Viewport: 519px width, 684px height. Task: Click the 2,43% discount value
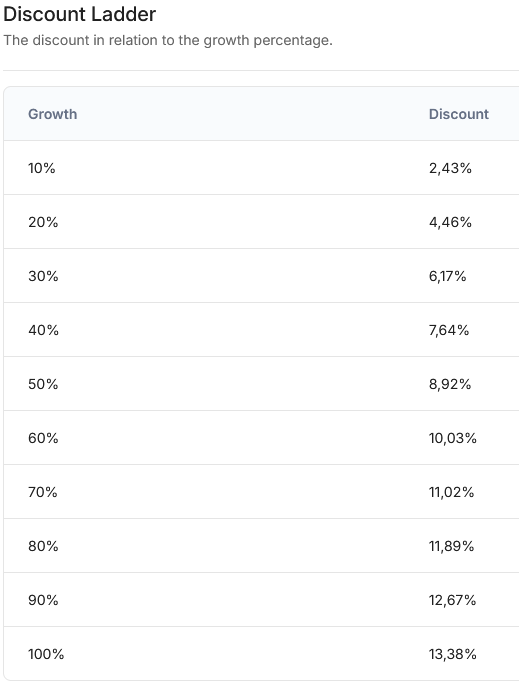click(x=450, y=168)
